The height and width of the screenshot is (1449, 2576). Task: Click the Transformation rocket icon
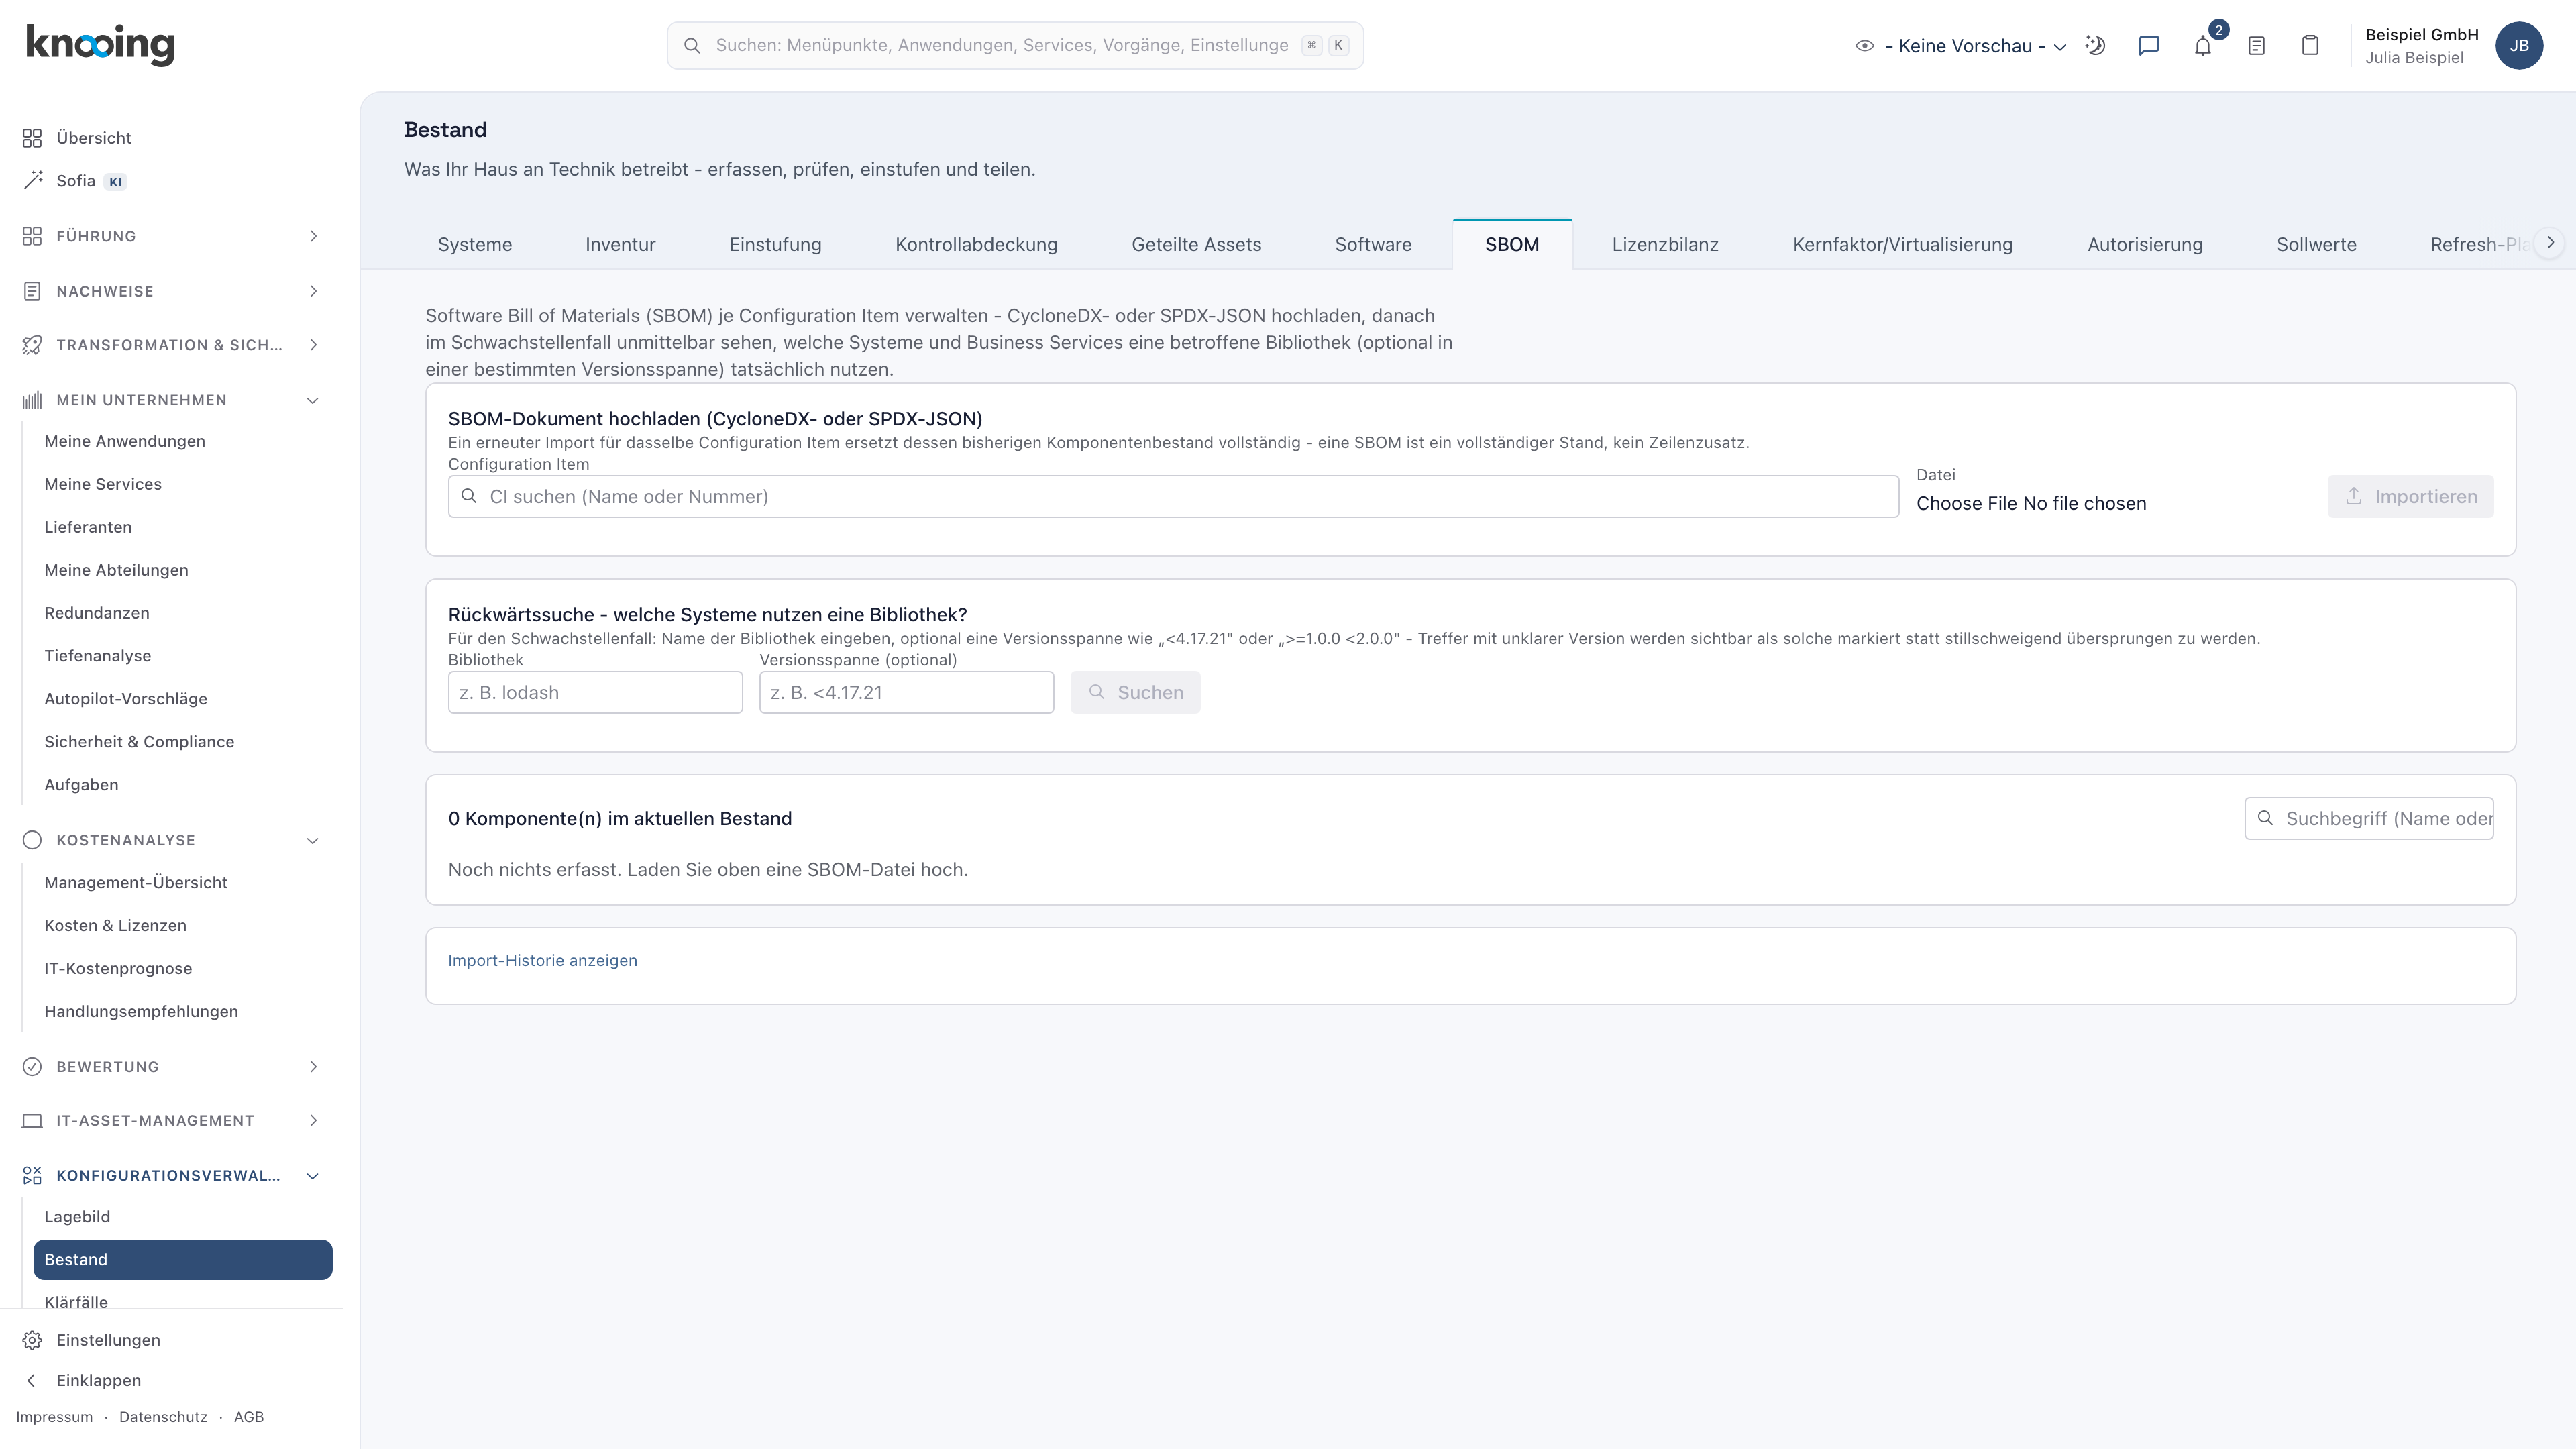tap(32, 345)
